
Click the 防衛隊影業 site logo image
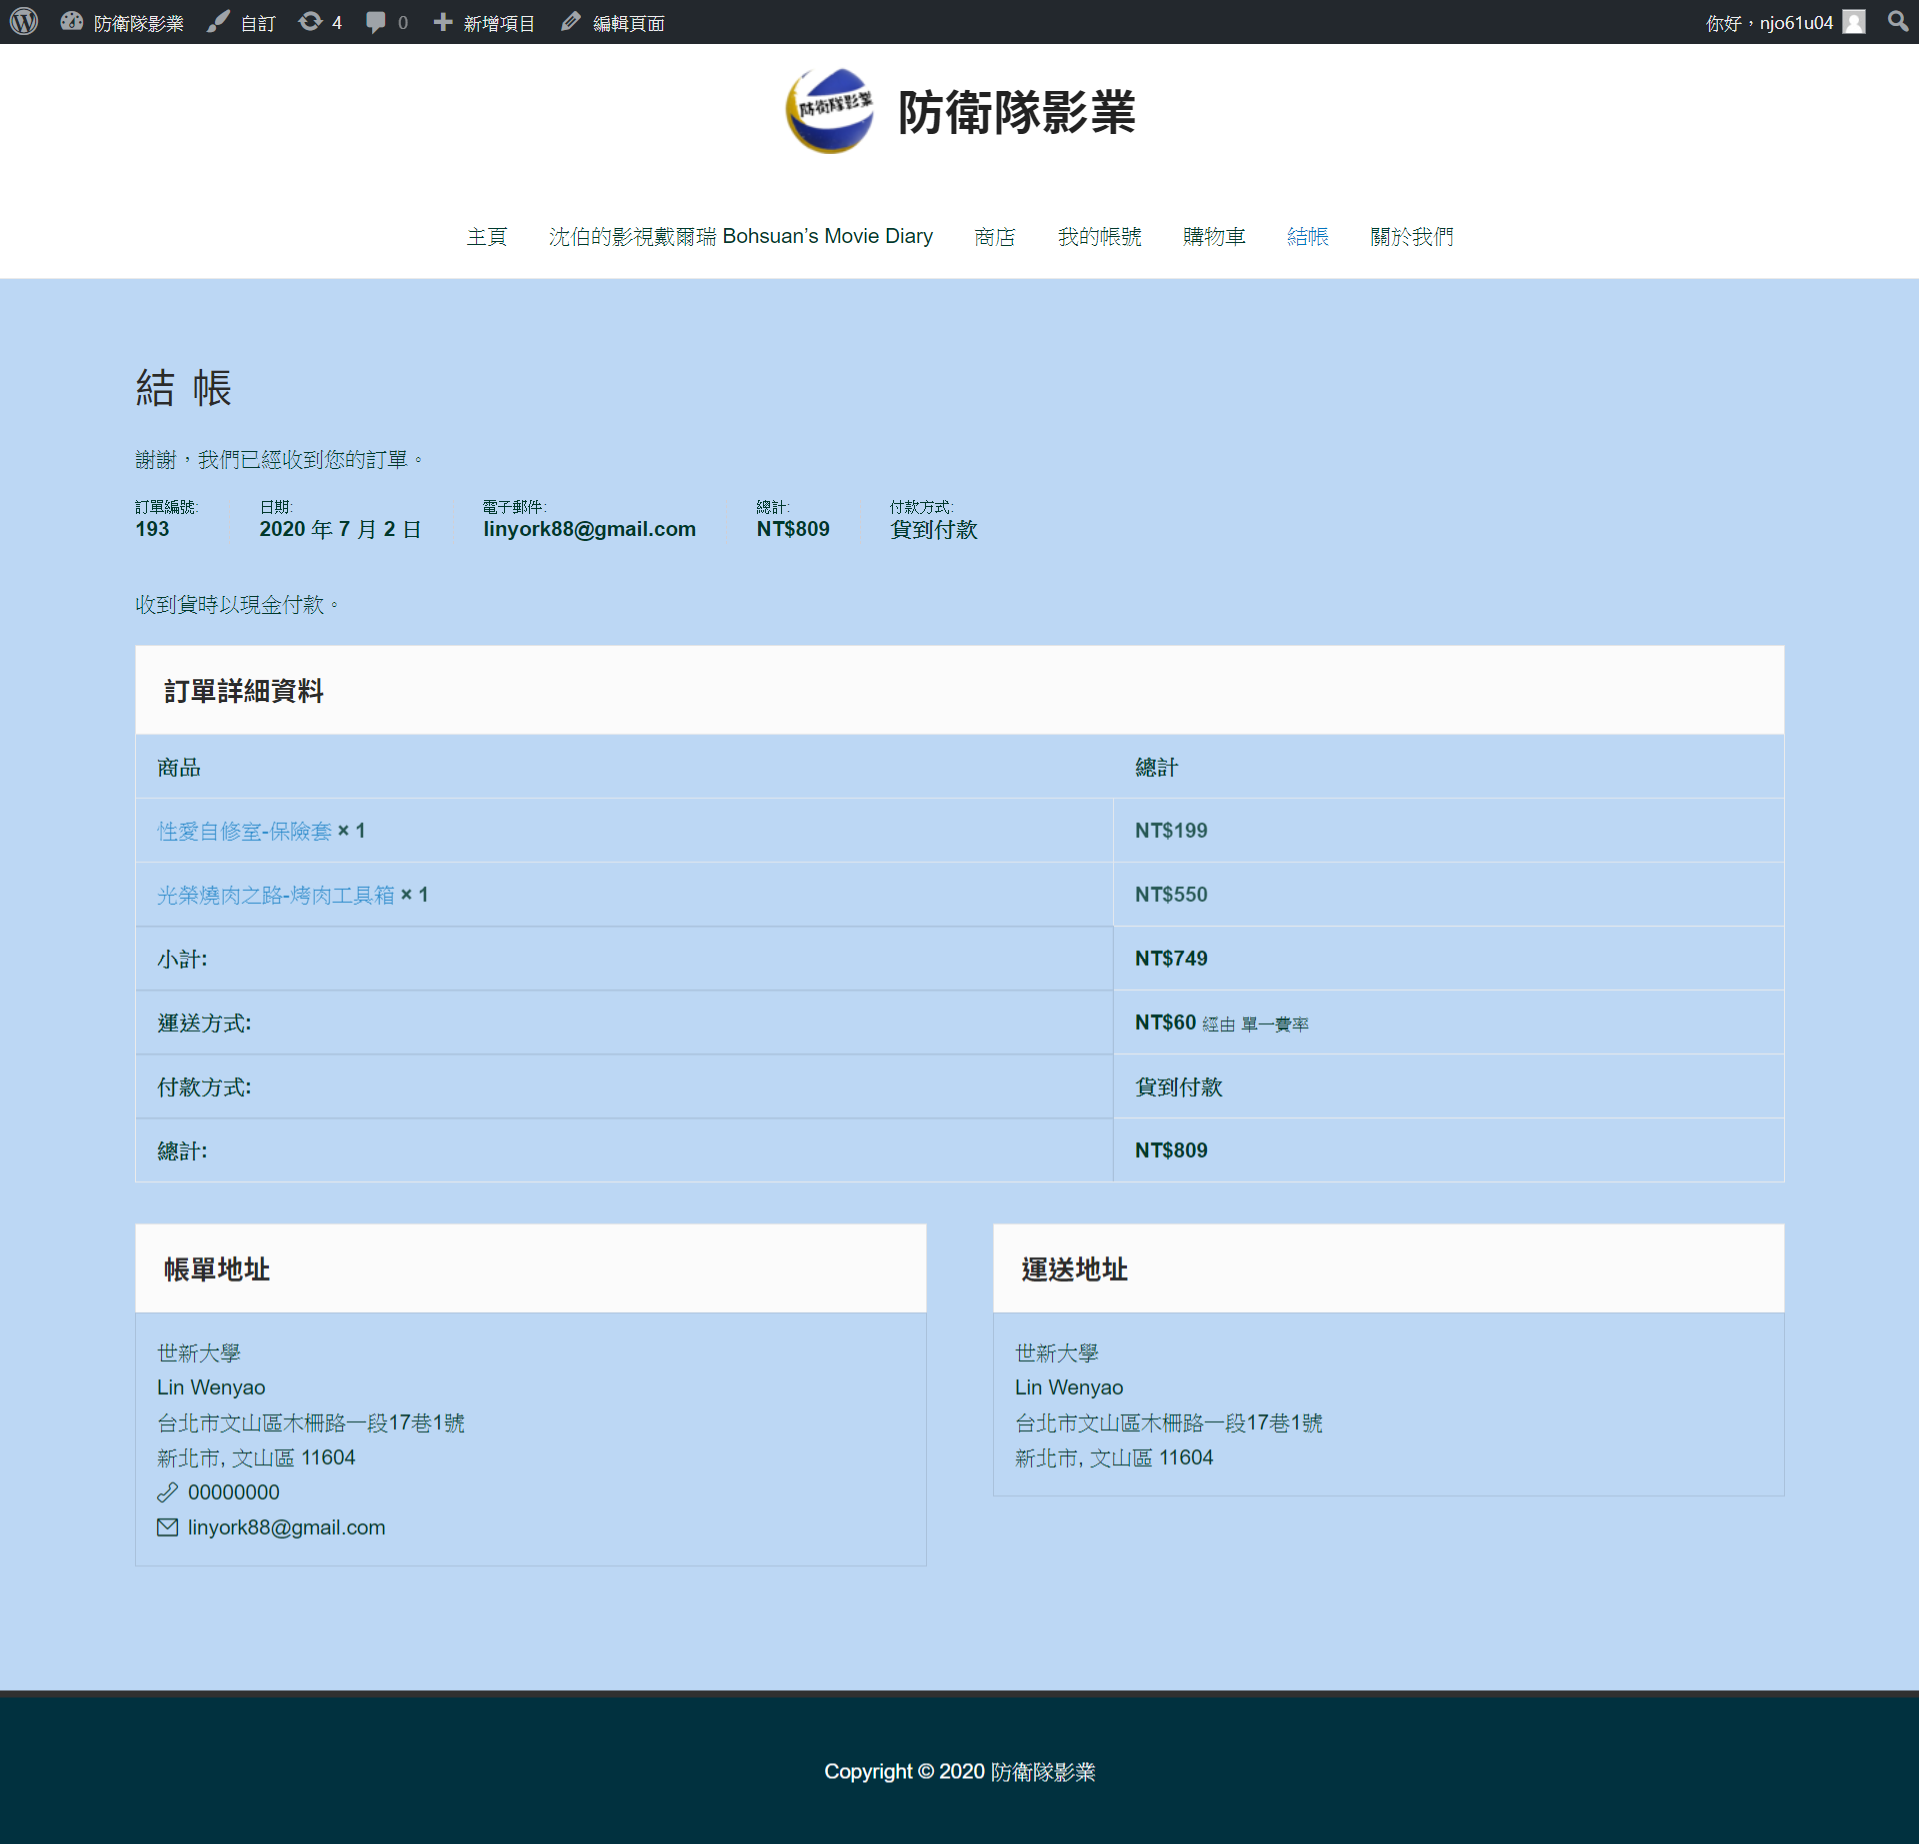pyautogui.click(x=830, y=111)
